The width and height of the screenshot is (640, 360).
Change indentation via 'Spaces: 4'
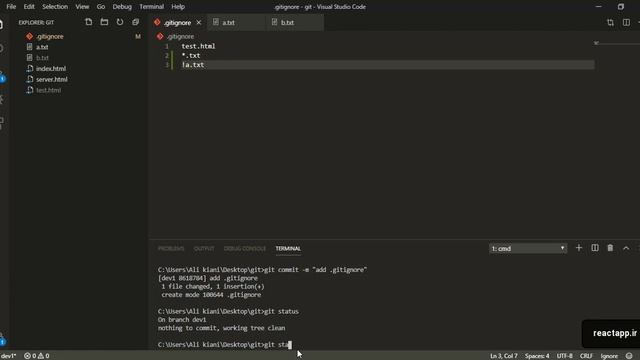point(537,356)
